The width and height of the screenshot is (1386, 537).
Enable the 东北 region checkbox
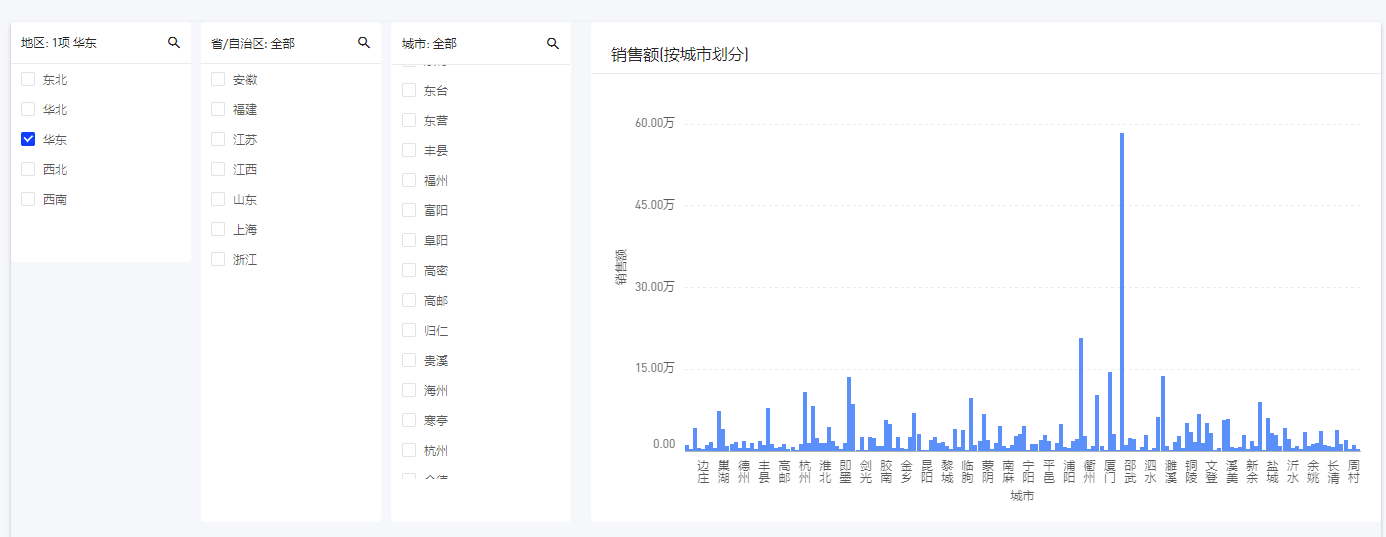coord(28,79)
